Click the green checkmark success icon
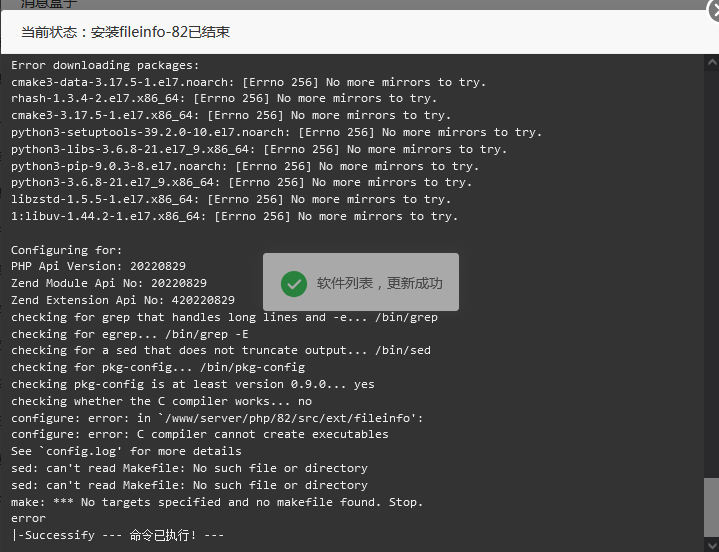Viewport: 719px width, 552px height. 294,284
